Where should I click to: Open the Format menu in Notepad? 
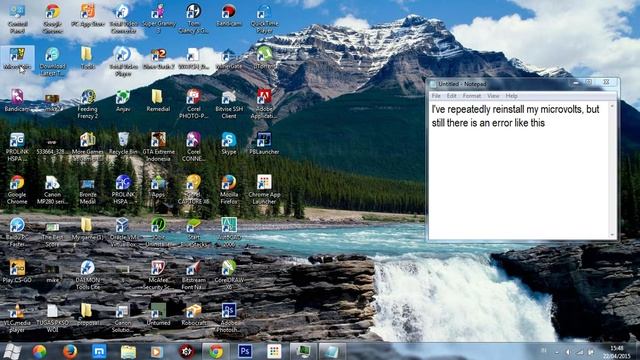click(472, 96)
